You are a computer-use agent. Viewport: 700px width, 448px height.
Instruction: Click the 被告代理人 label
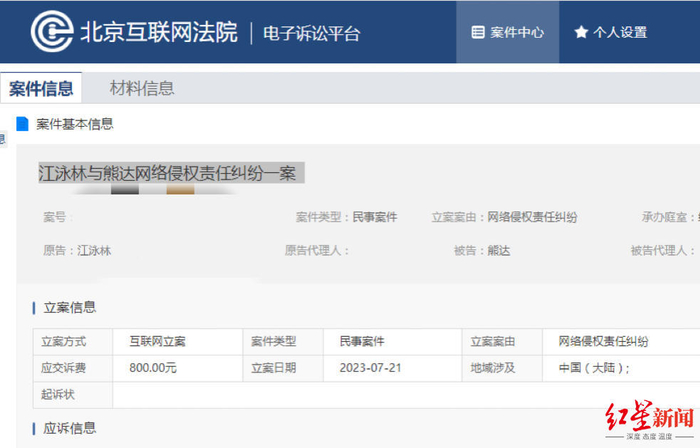click(662, 250)
